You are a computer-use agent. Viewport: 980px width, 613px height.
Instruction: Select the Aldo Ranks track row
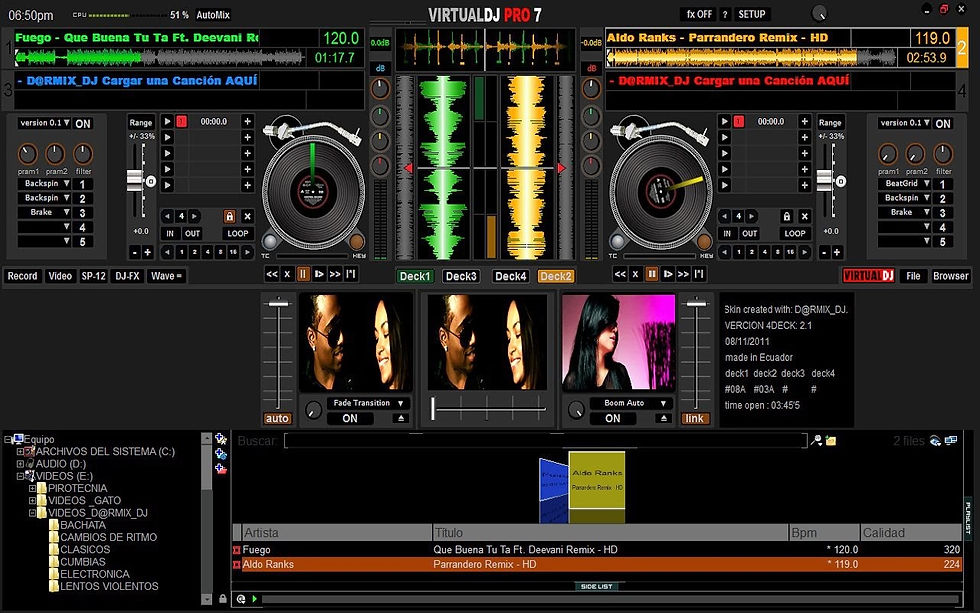[x=597, y=564]
